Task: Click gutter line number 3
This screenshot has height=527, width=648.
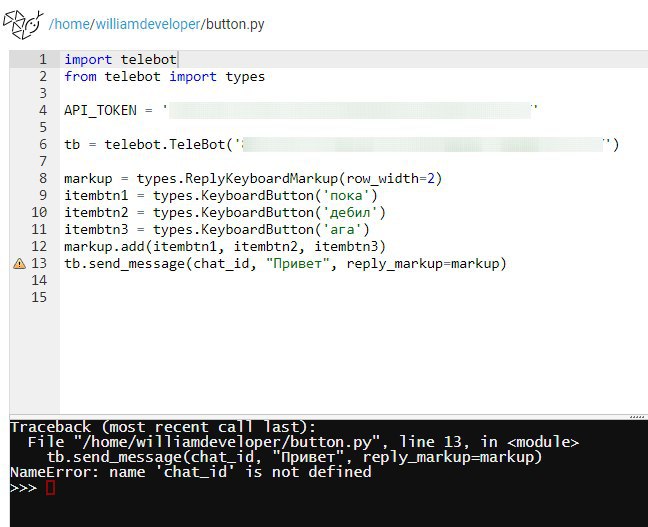Action: point(43,93)
